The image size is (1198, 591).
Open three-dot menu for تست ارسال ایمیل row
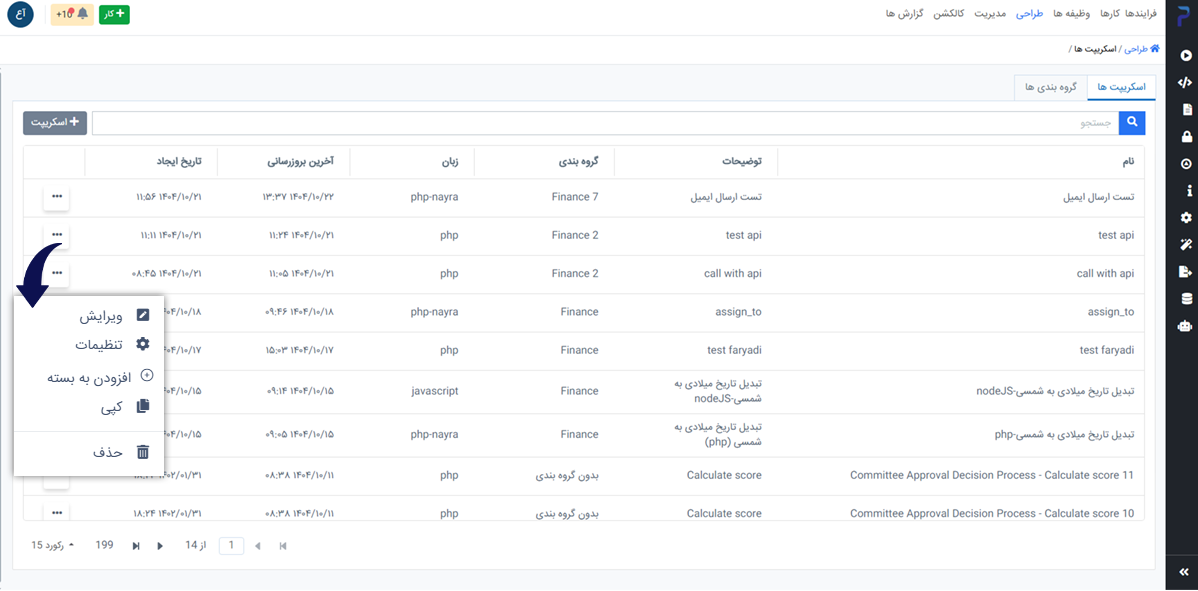point(56,197)
